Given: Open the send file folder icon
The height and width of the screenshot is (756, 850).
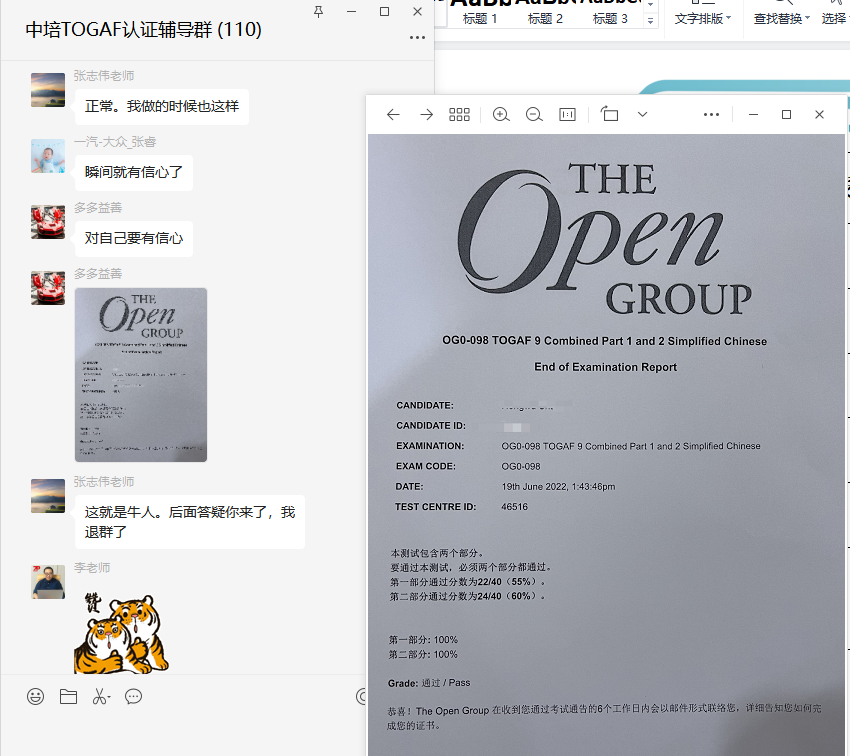Looking at the screenshot, I should tap(68, 696).
